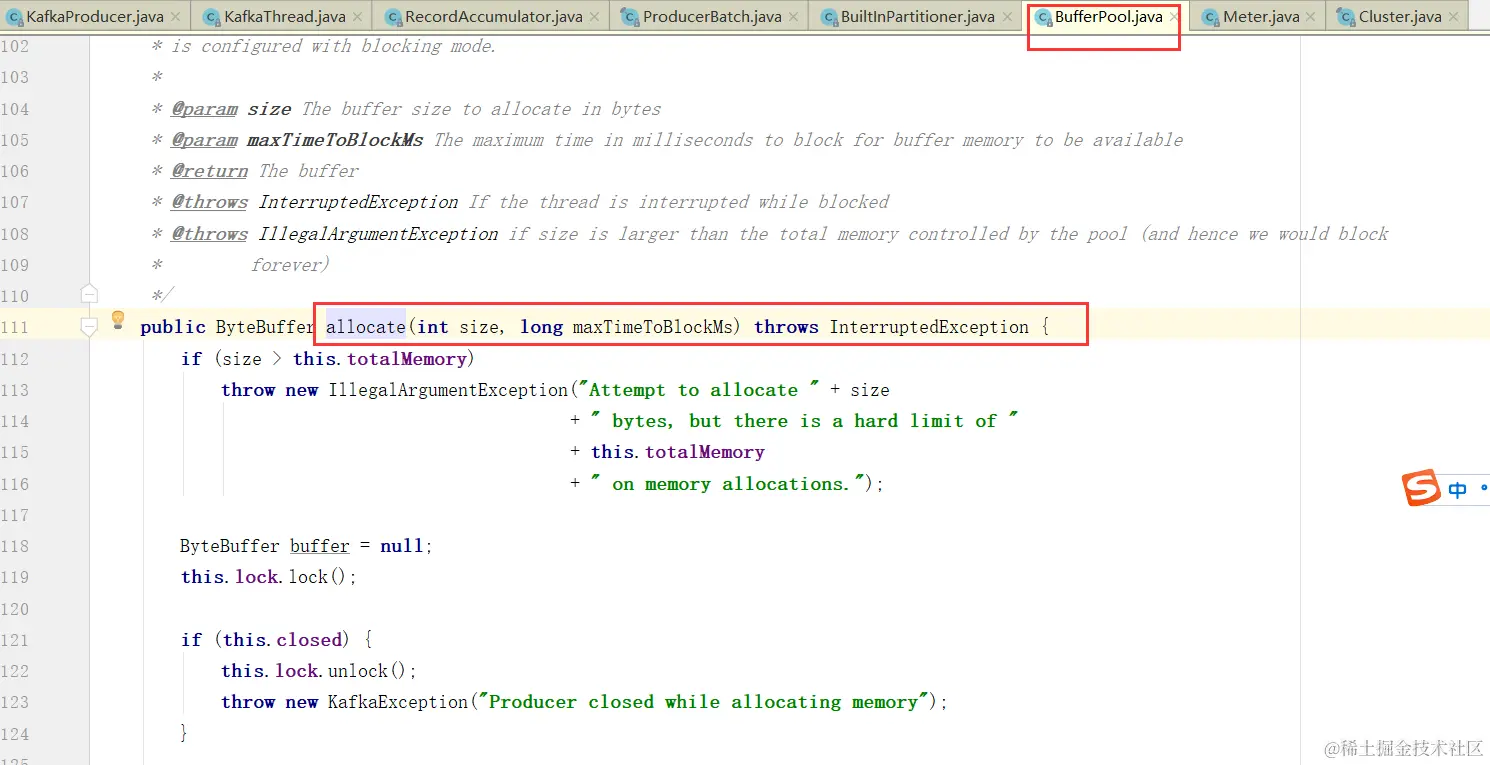Viewport: 1490px width, 765px height.
Task: Click IllegalArgumentException on line 113
Action: [448, 390]
